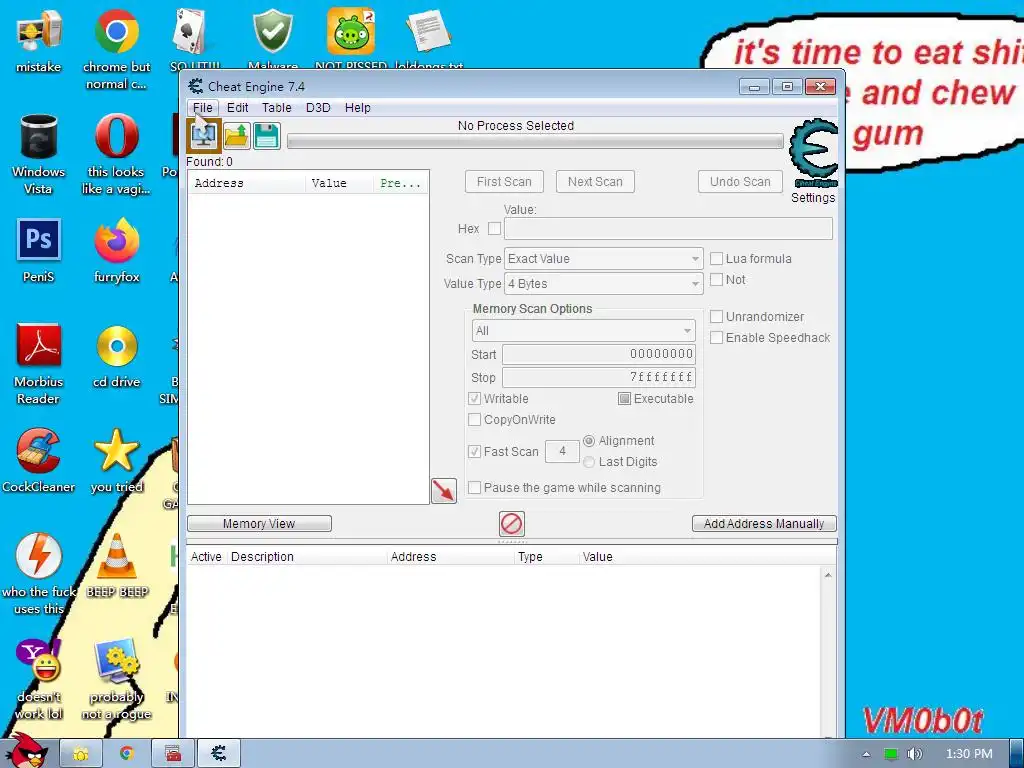Screen dimensions: 1024x768
Task: Open Memory View
Action: click(259, 524)
